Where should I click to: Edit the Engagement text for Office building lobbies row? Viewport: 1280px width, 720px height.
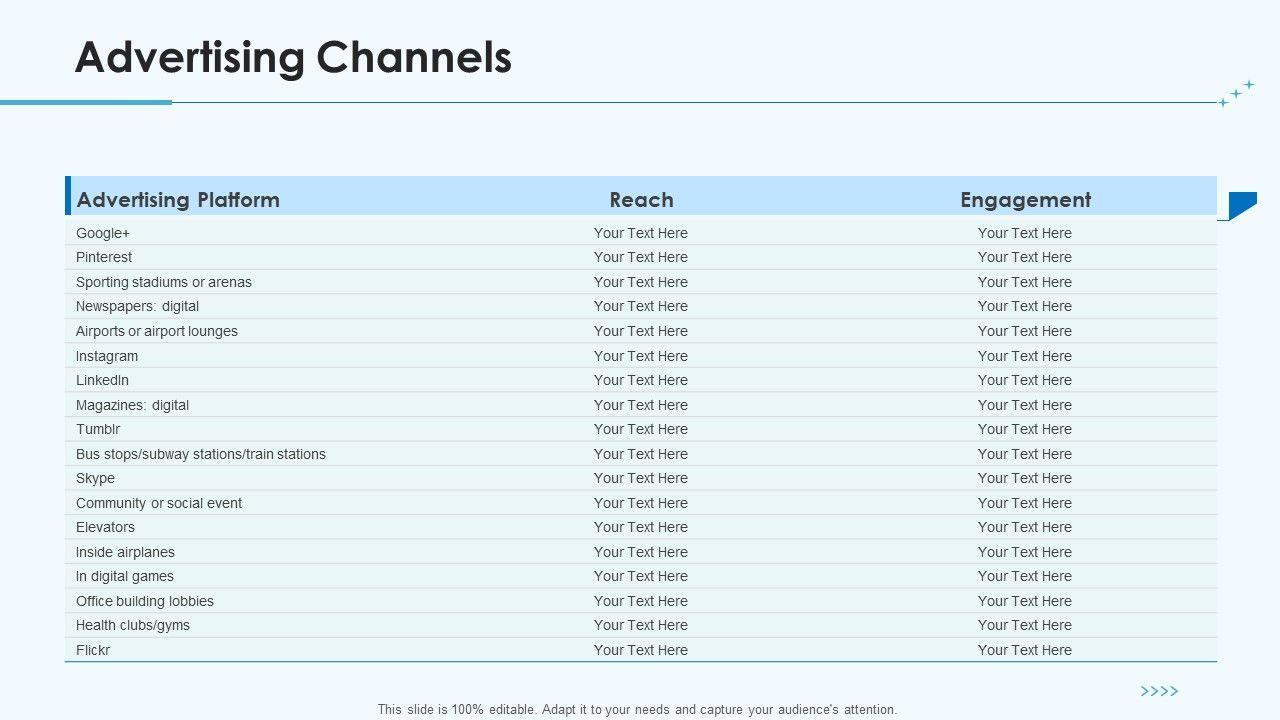pyautogui.click(x=1025, y=601)
